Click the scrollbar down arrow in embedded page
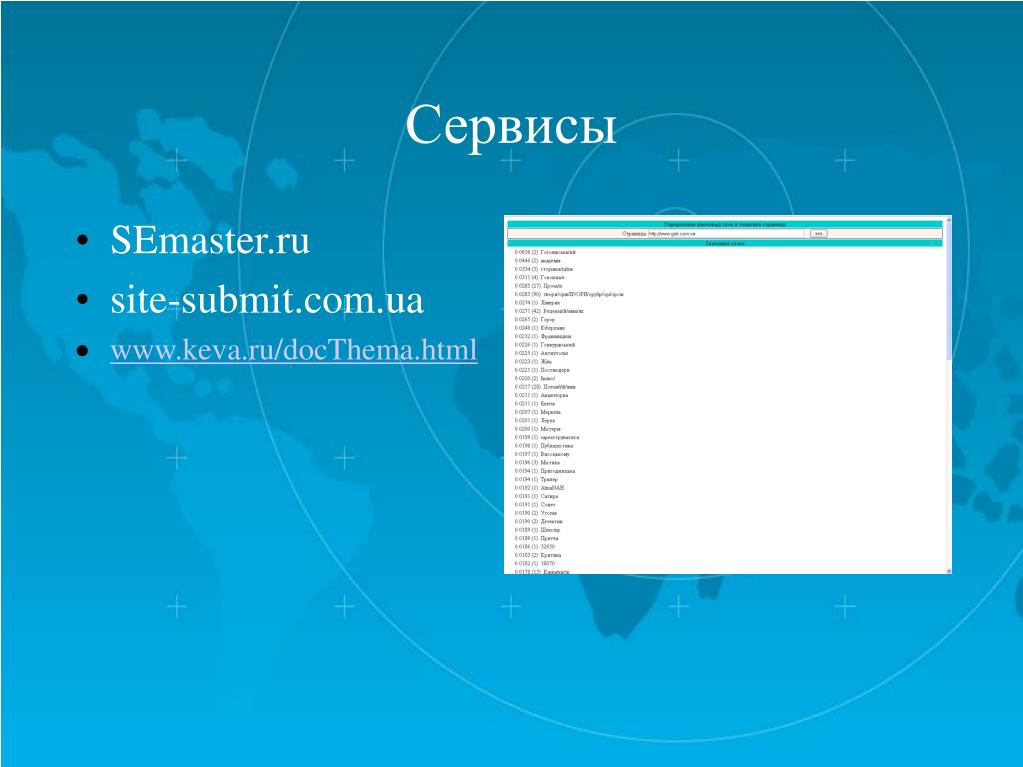1023x767 pixels. click(x=949, y=571)
